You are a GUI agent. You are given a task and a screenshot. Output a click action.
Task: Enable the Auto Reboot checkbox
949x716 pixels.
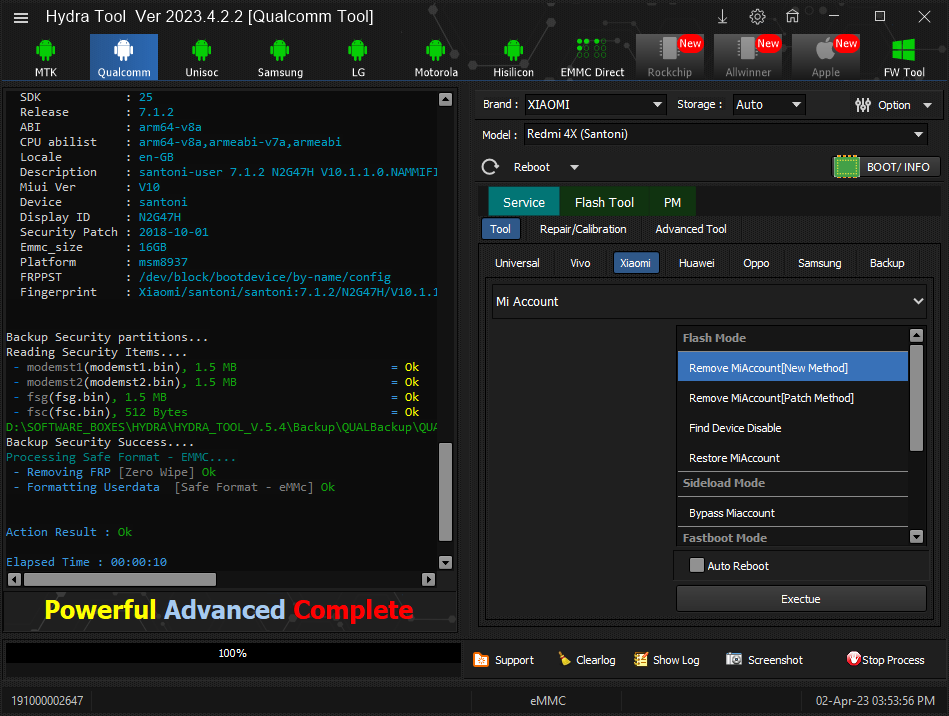(697, 566)
